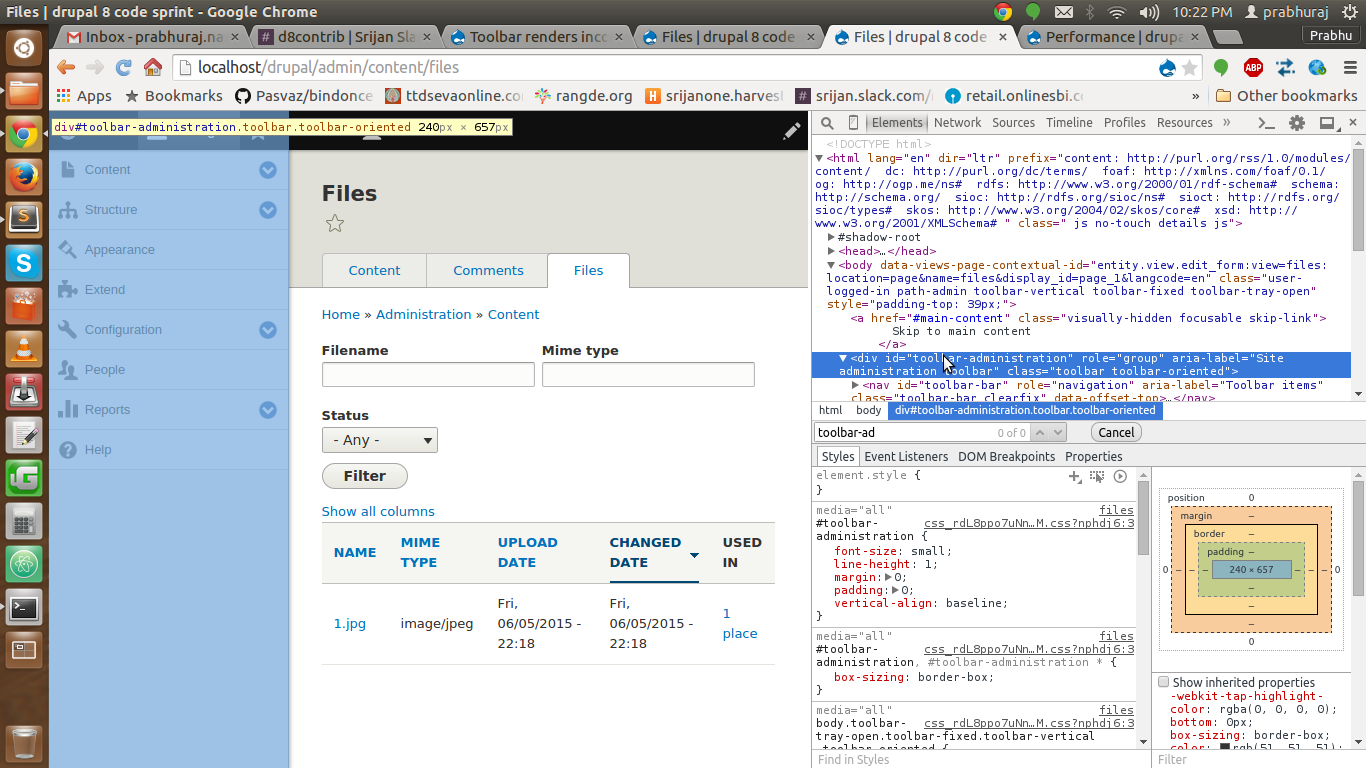The height and width of the screenshot is (768, 1366).
Task: Change DevTools dock side icon
Action: (1327, 123)
